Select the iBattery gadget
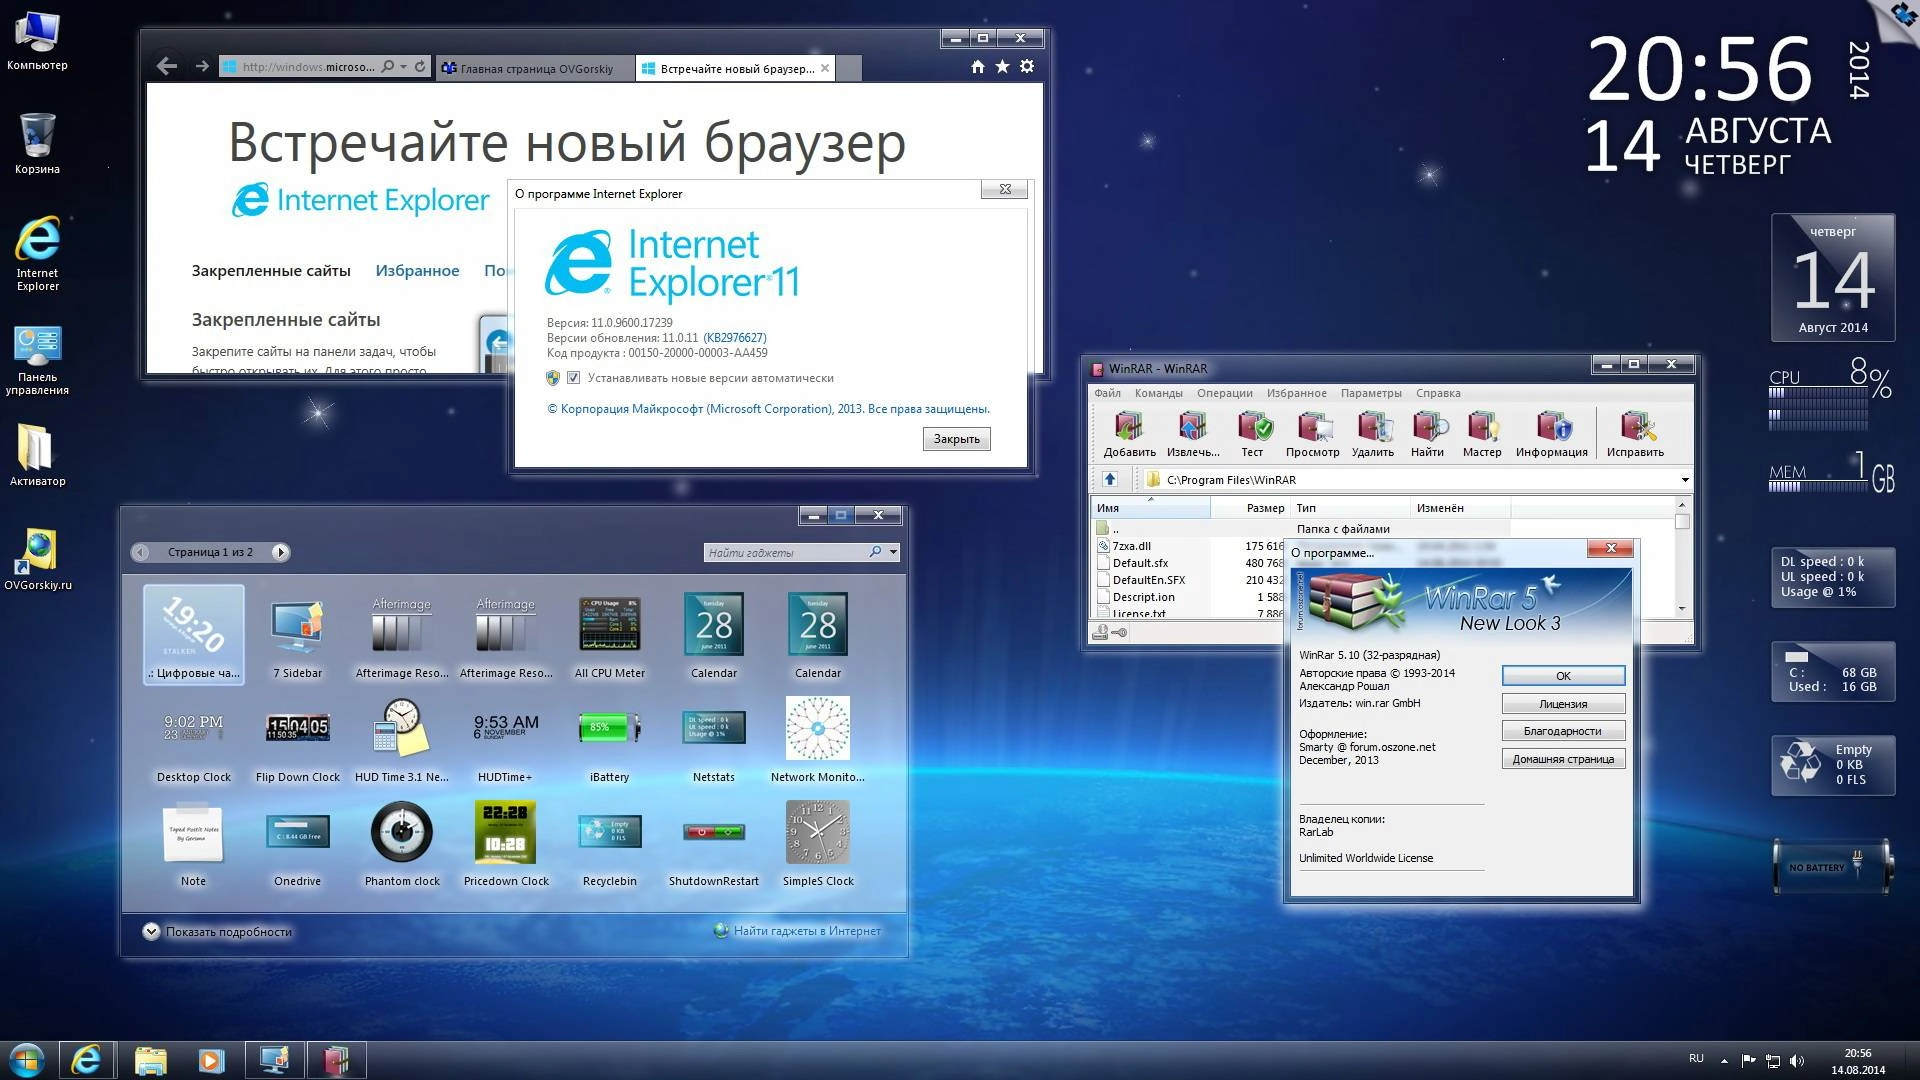The height and width of the screenshot is (1080, 1920). 610,741
